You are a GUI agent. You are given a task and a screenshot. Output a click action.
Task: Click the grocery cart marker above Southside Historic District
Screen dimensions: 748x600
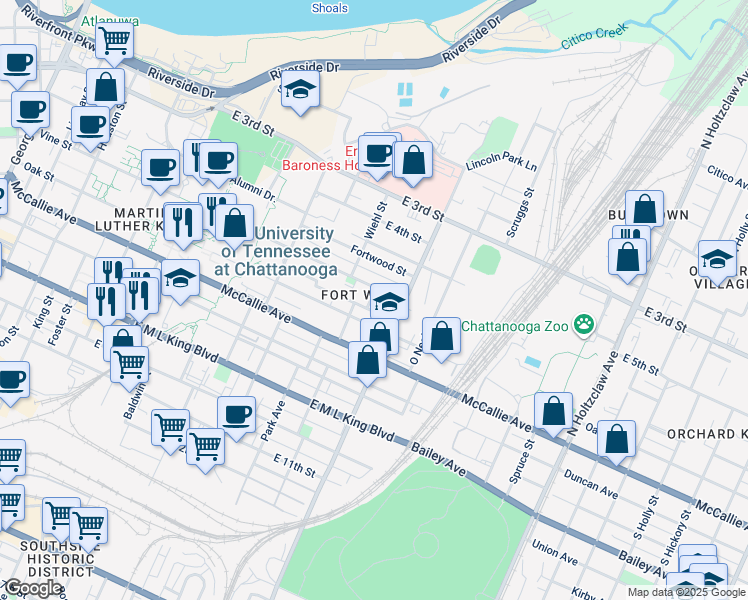(x=88, y=526)
